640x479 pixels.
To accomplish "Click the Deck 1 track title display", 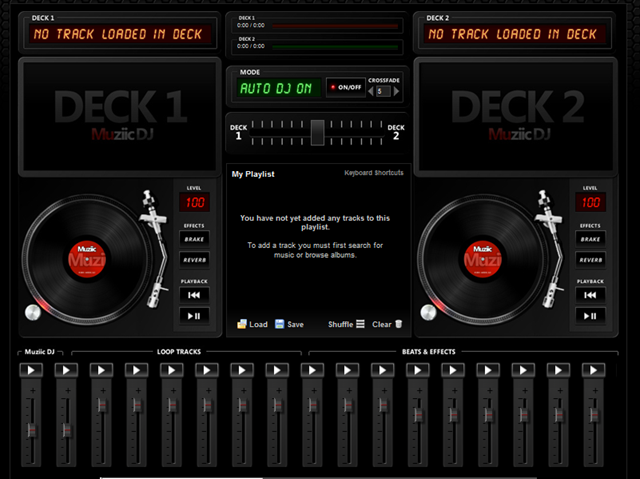I will point(120,34).
